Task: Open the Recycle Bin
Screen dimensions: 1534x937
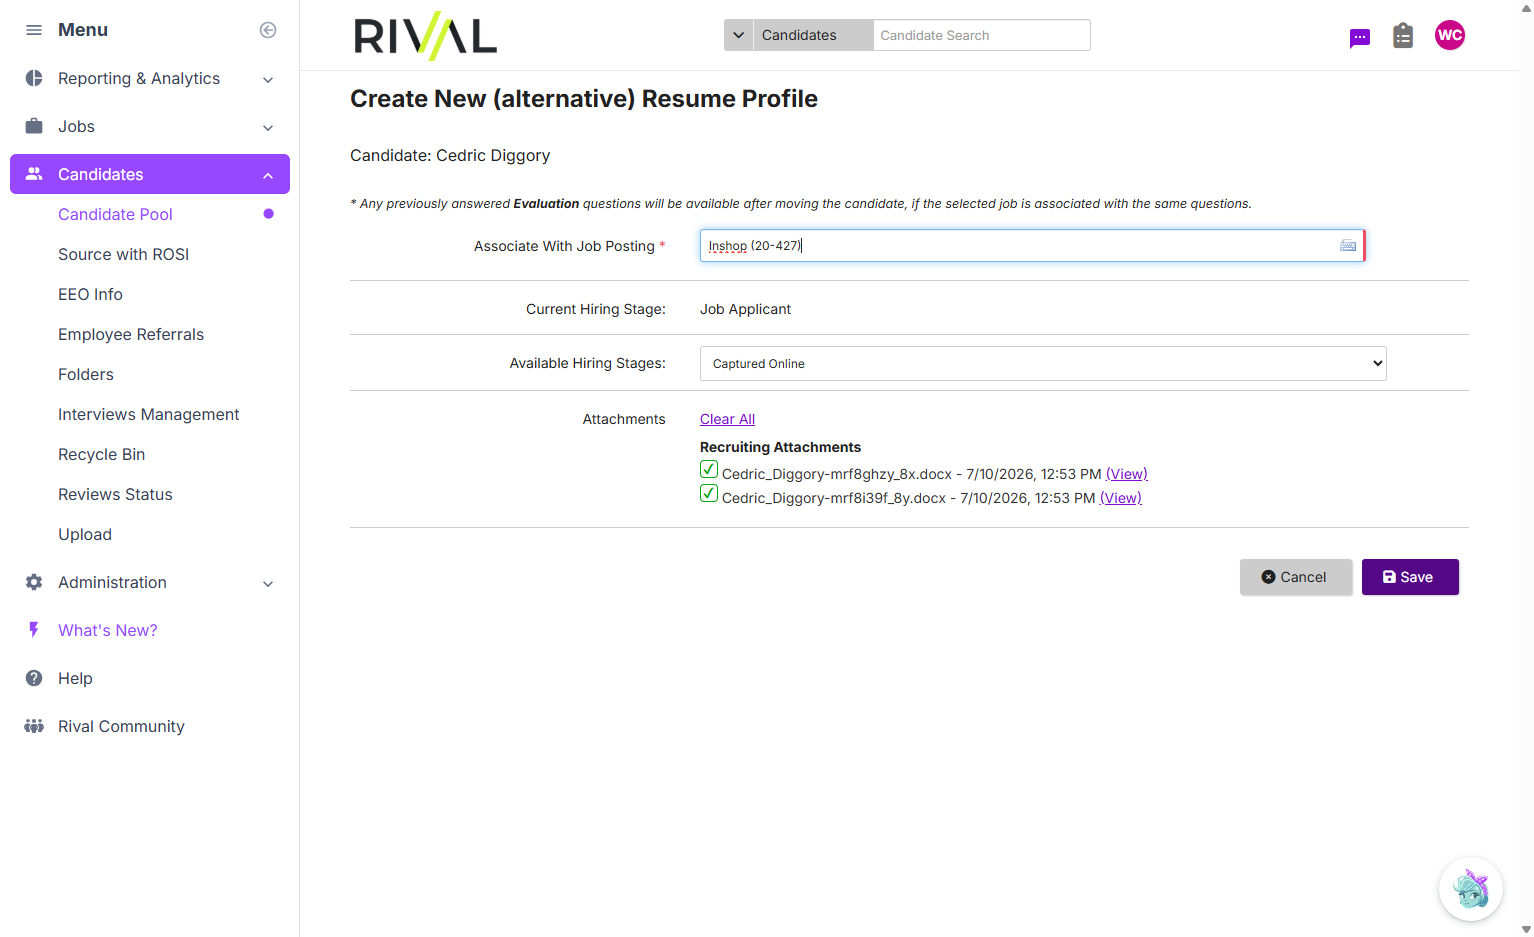Action: tap(101, 454)
